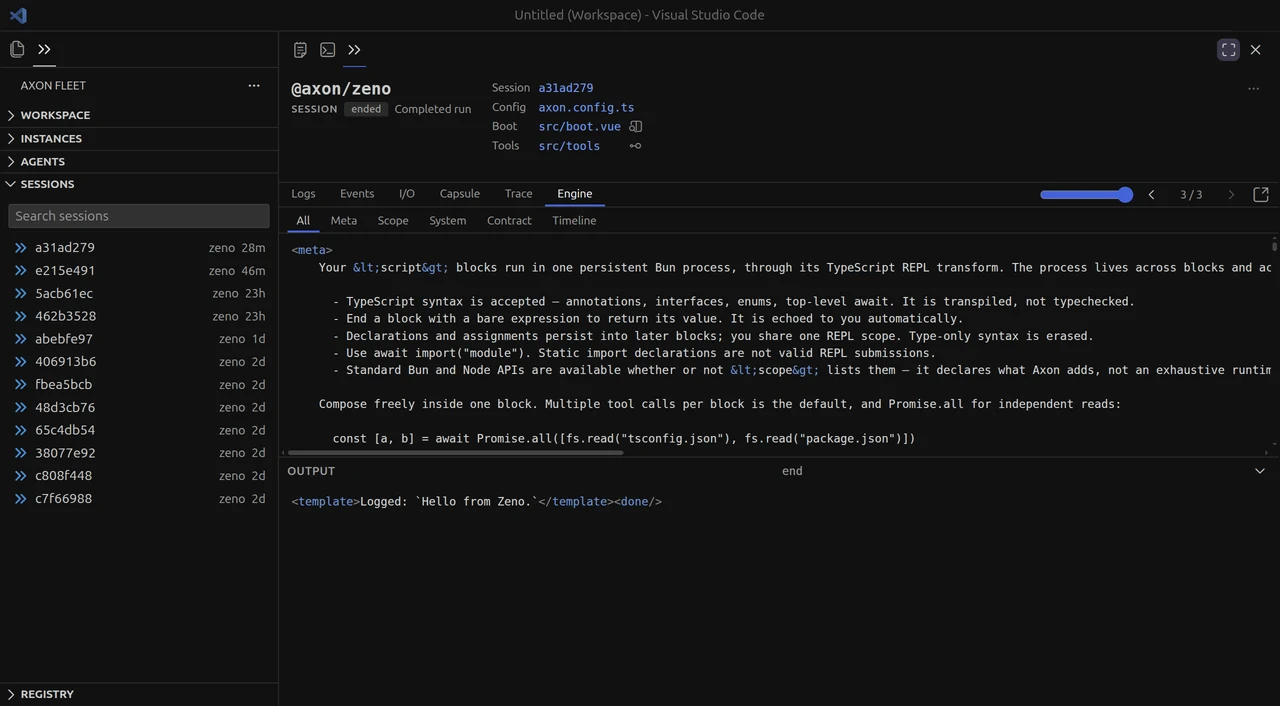
Task: Switch to the Events tab
Action: [357, 194]
